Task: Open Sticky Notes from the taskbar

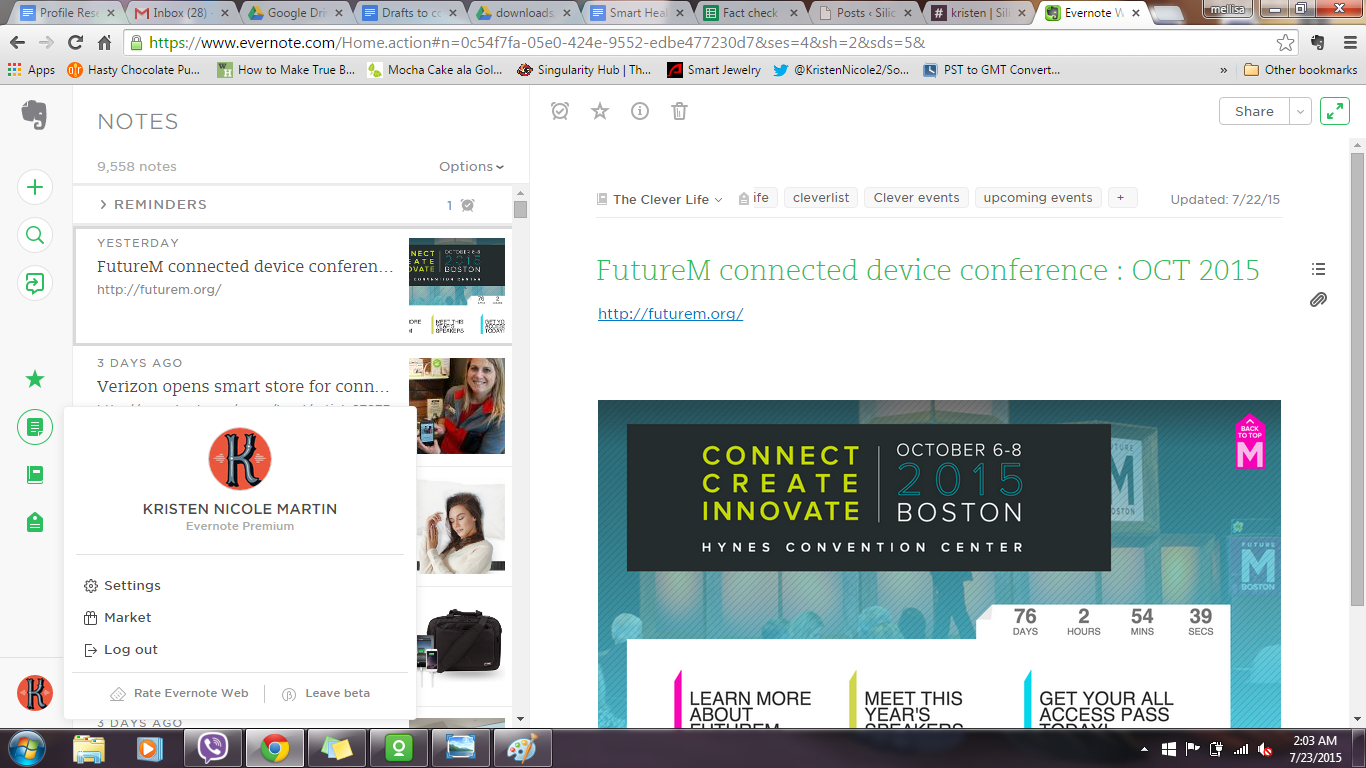Action: point(336,748)
